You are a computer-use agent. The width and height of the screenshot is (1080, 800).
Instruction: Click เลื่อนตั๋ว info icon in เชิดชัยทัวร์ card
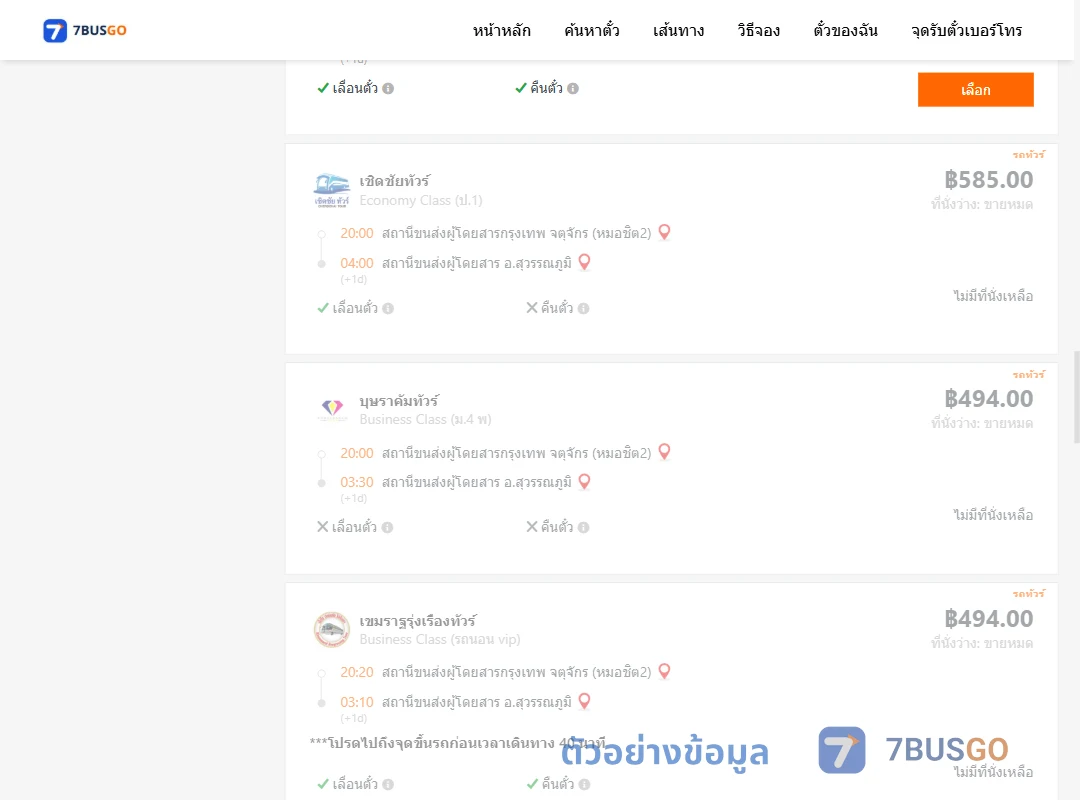tap(388, 308)
